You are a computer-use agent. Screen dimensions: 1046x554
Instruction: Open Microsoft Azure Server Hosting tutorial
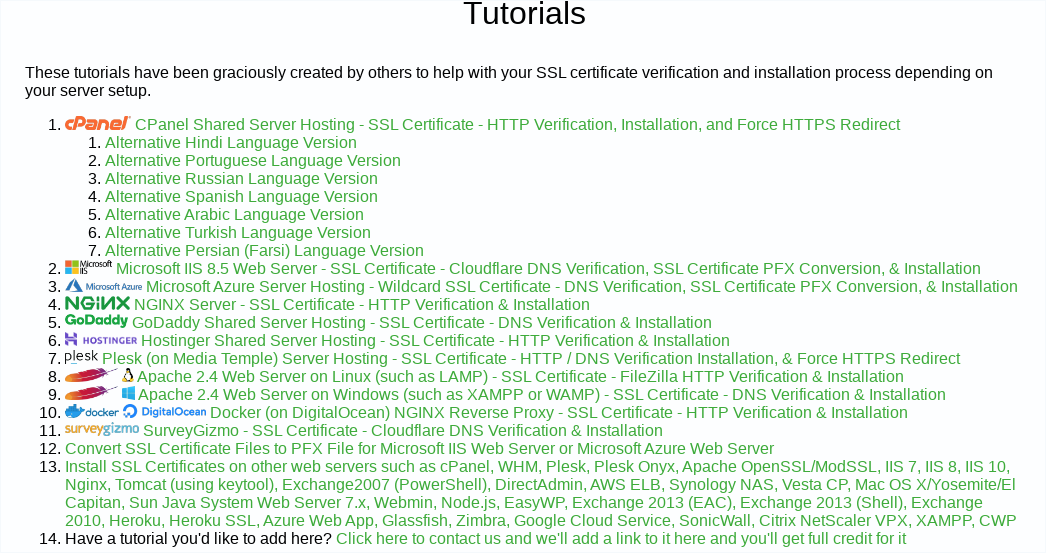tap(582, 287)
